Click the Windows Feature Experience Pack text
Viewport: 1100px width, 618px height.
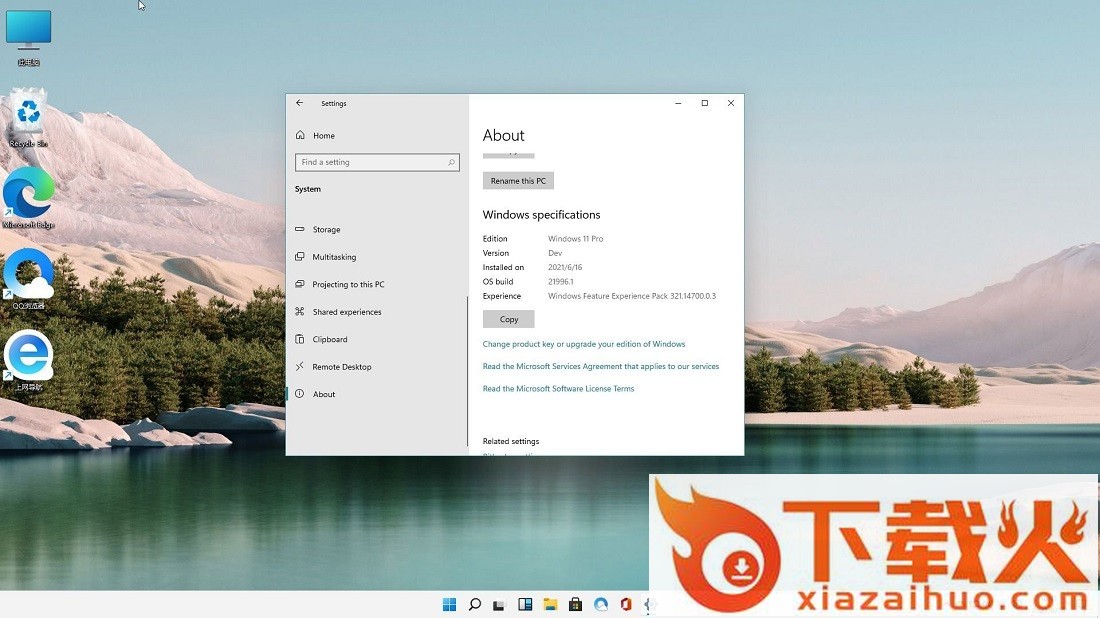(632, 296)
